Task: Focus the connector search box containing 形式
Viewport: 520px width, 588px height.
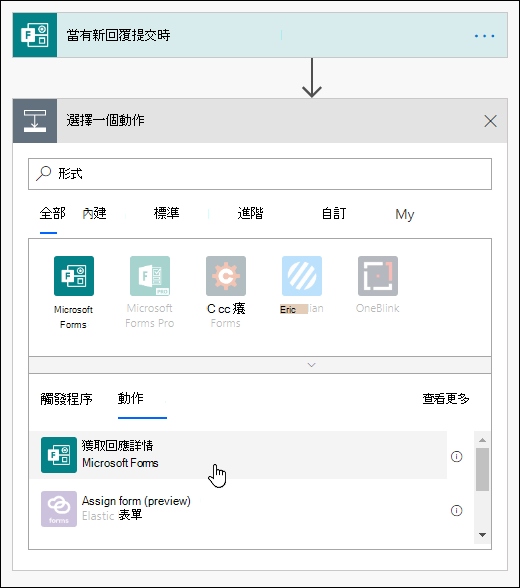Action: 260,174
